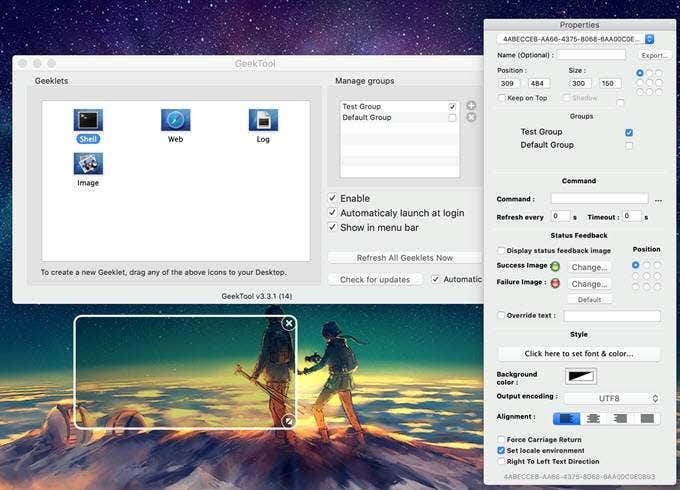Select the Shell geeklet icon
The image size is (680, 490).
88,120
